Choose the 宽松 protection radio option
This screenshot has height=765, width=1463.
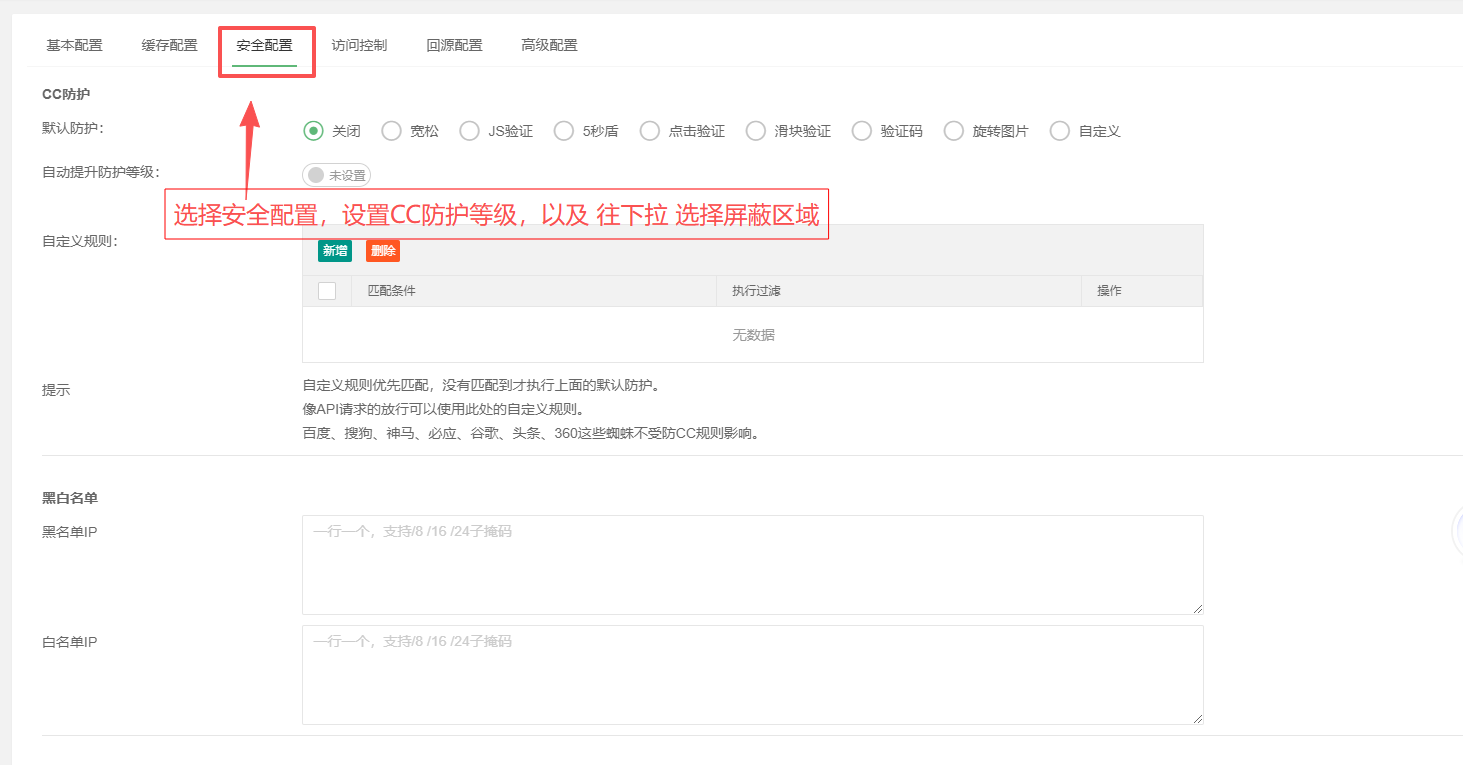392,131
